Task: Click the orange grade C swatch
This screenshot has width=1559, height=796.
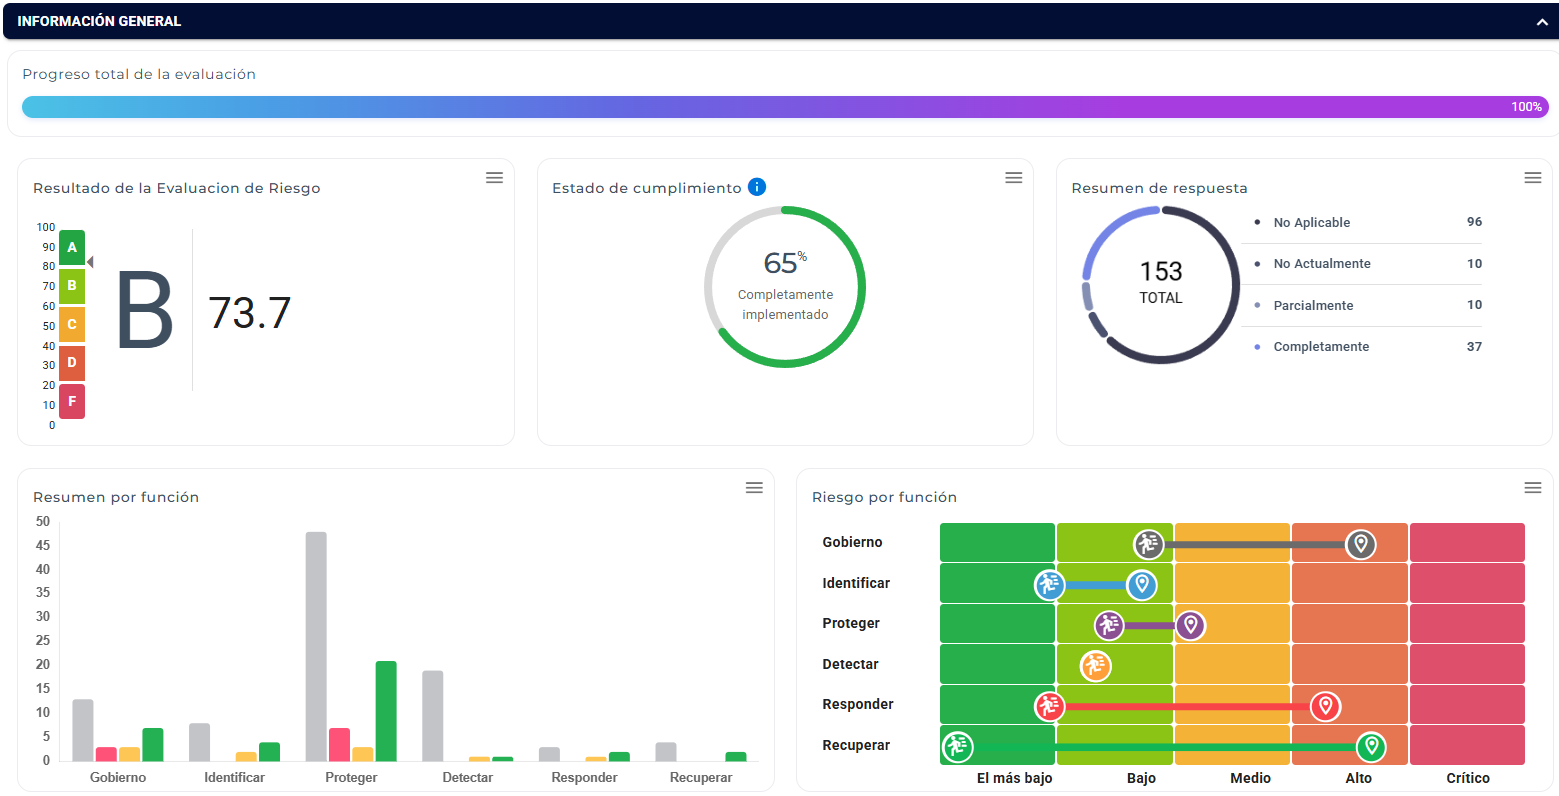Action: click(72, 325)
